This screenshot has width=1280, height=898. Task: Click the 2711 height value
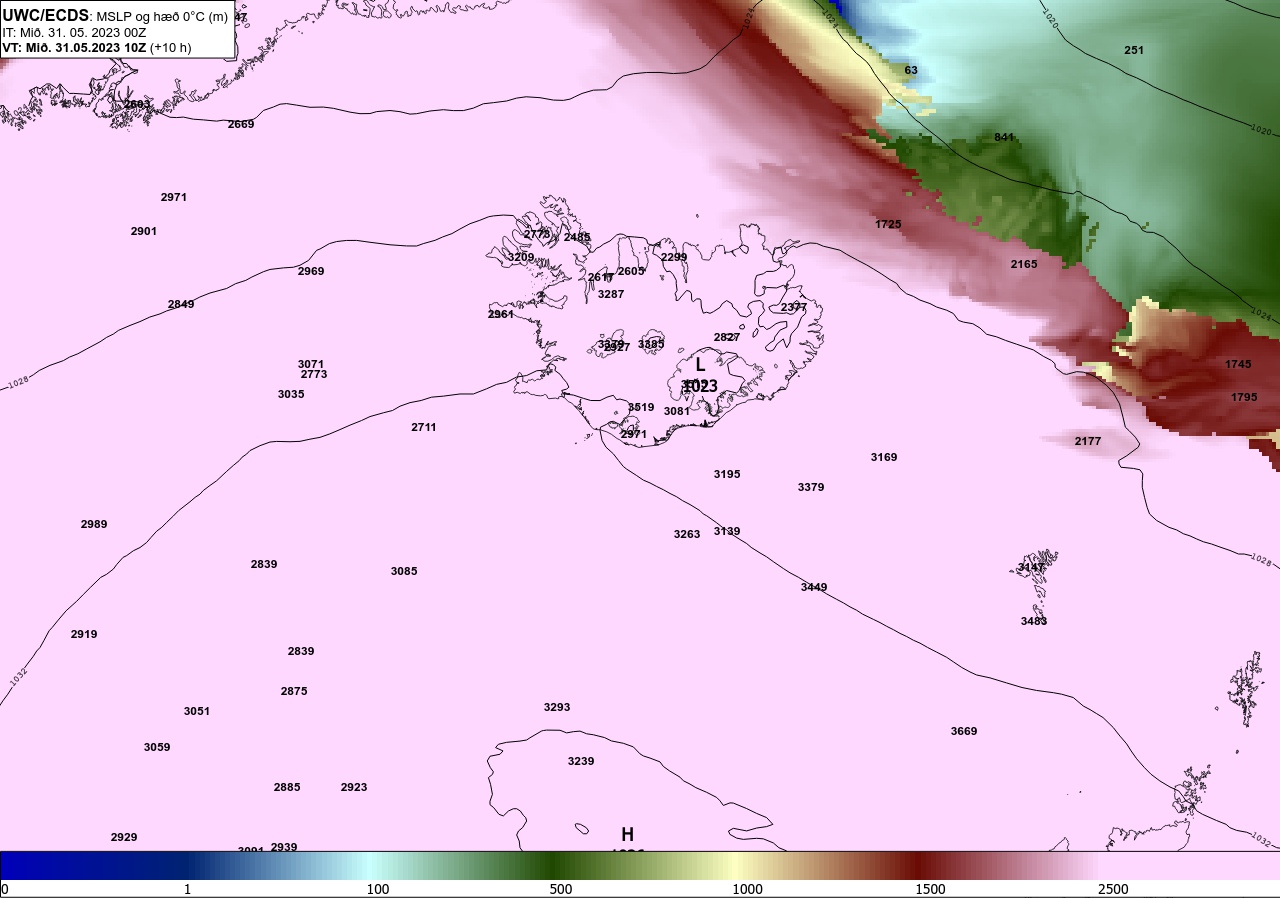coord(424,427)
